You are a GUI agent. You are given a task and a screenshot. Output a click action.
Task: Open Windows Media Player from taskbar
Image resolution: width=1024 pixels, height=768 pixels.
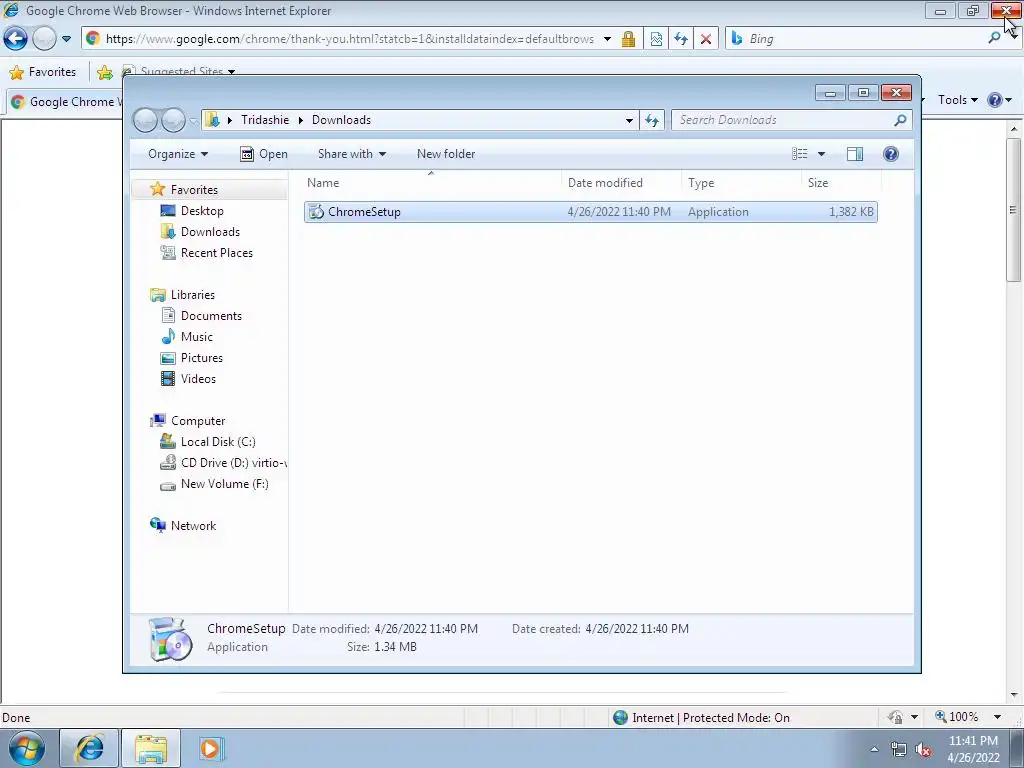[210, 748]
